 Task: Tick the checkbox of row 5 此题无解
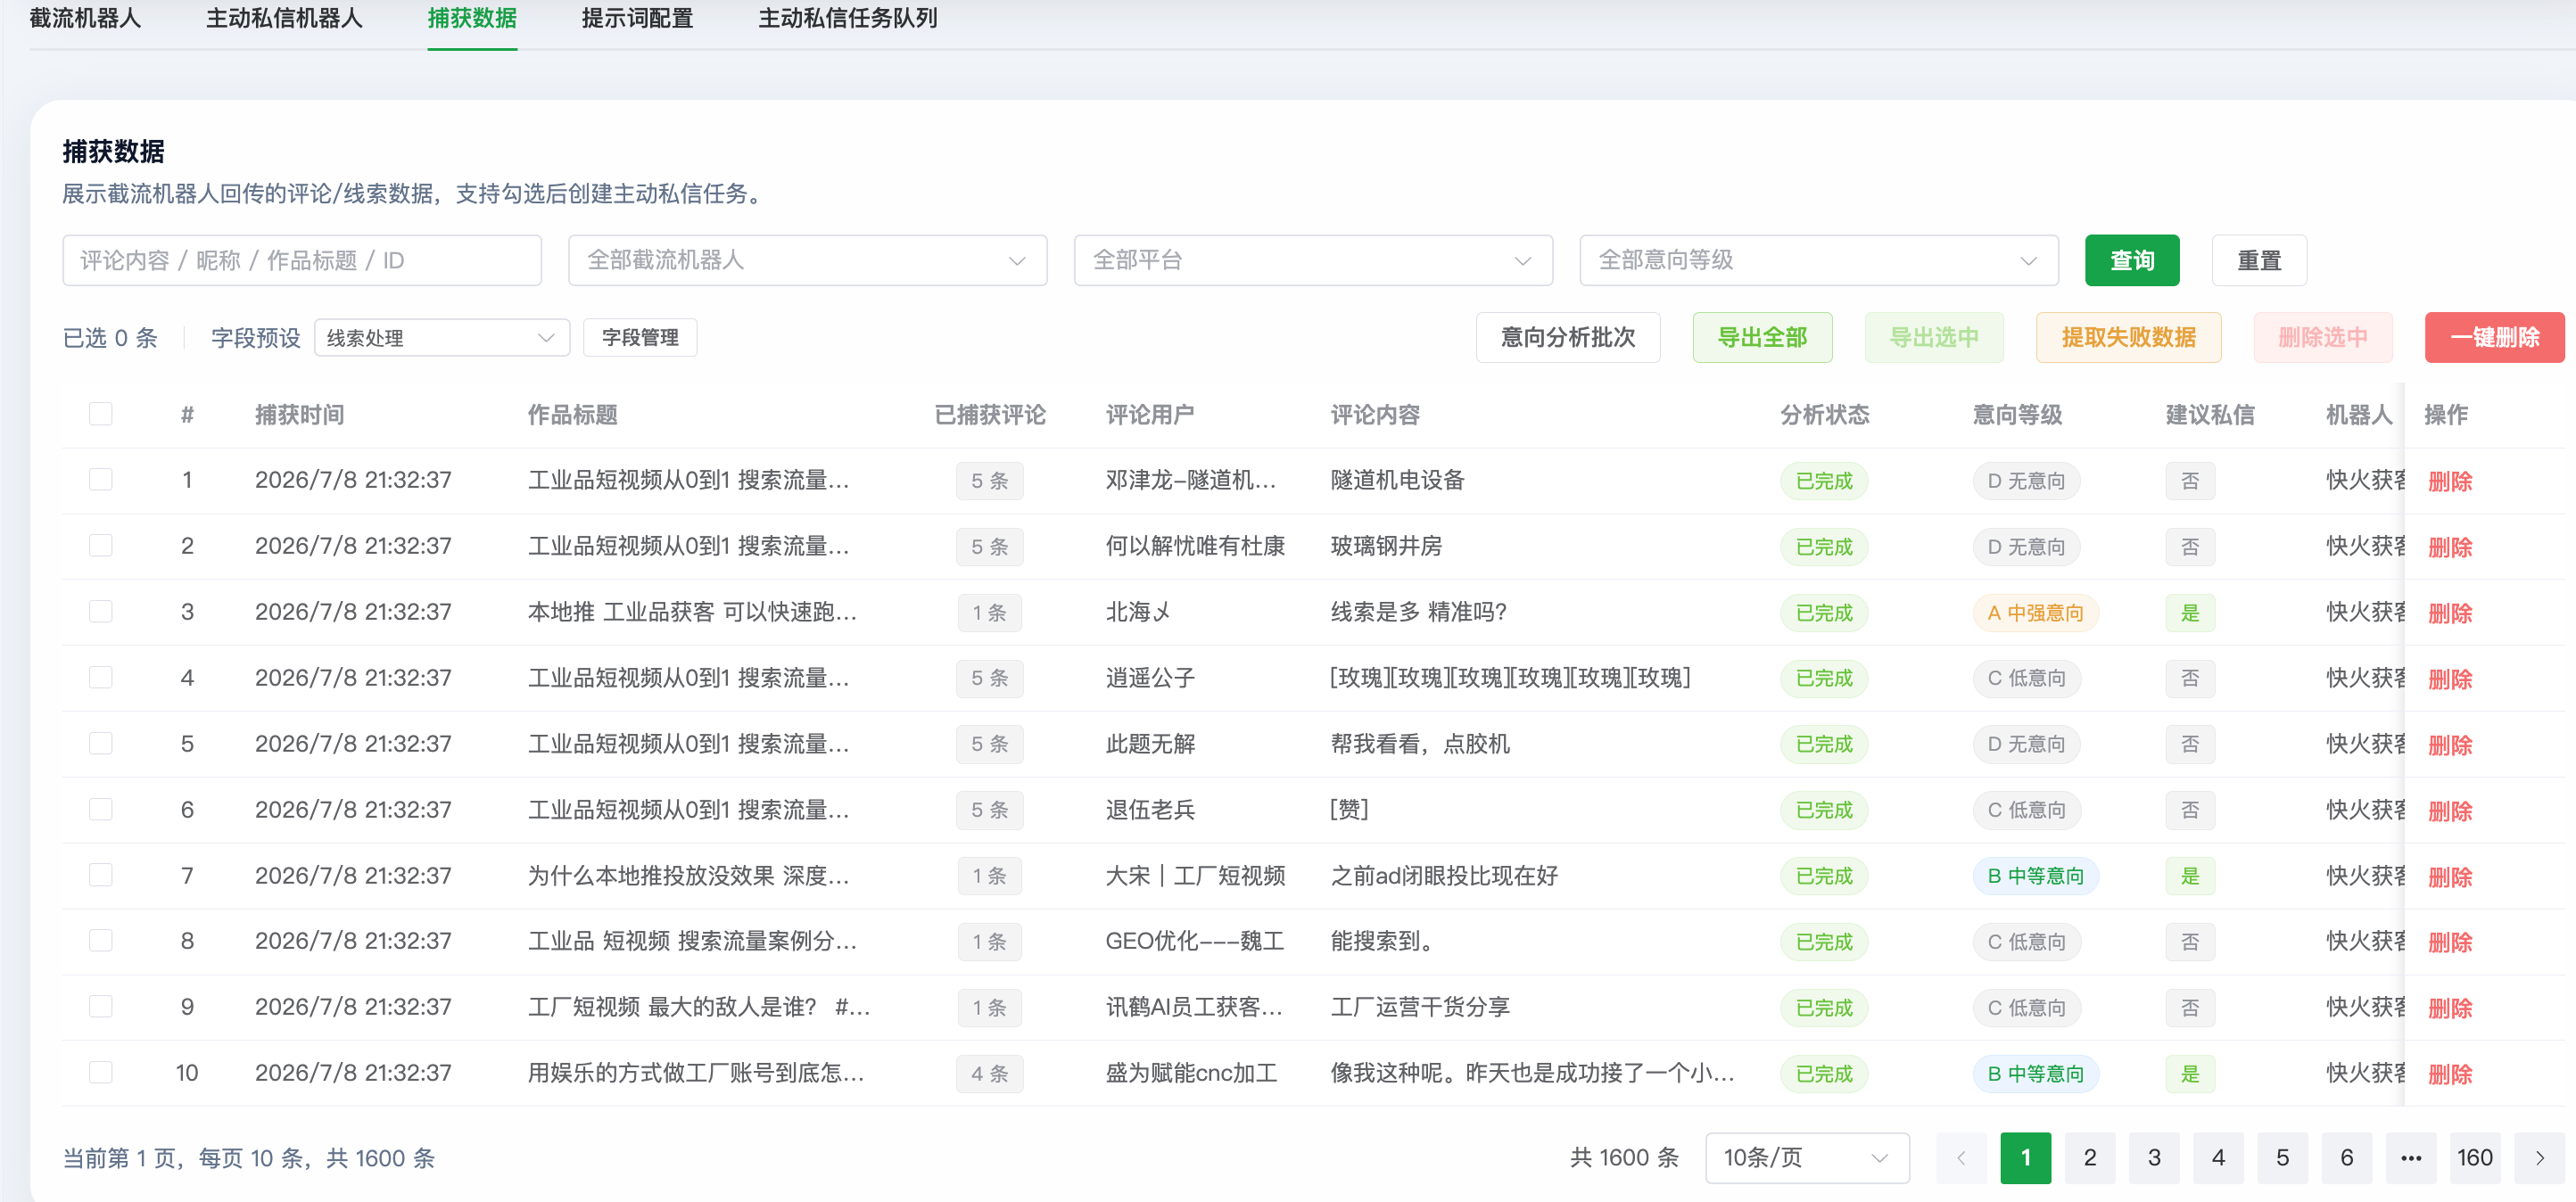pyautogui.click(x=101, y=744)
